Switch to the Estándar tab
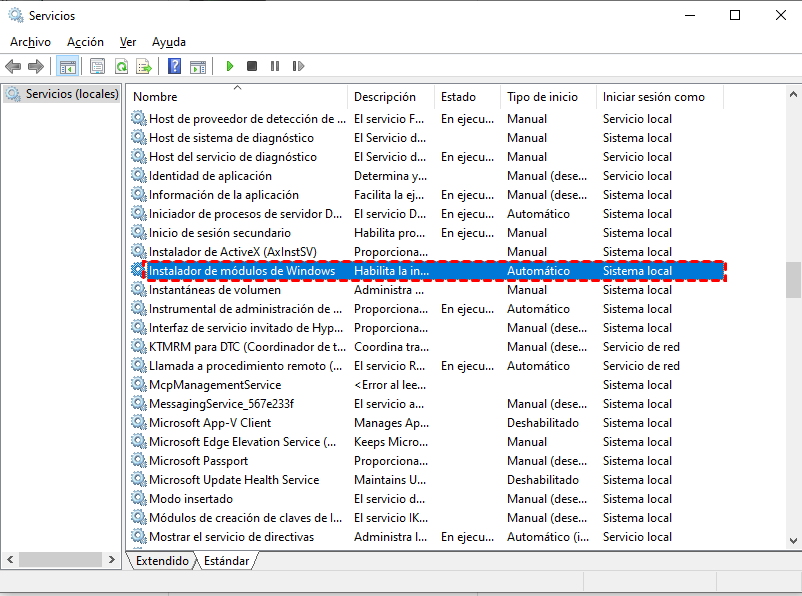This screenshot has height=596, width=802. [226, 561]
